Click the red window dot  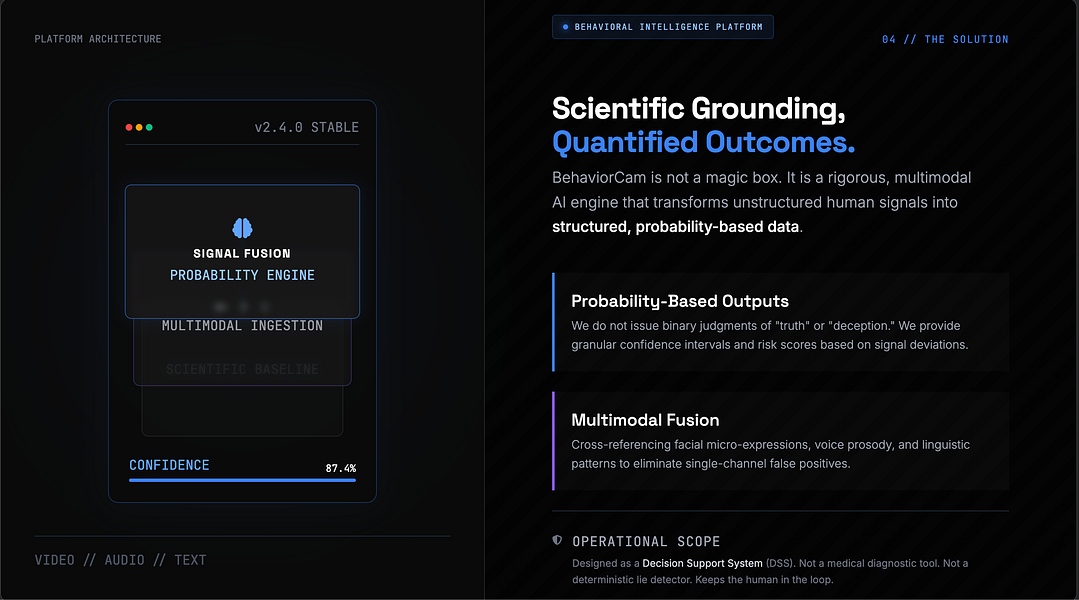click(x=129, y=127)
